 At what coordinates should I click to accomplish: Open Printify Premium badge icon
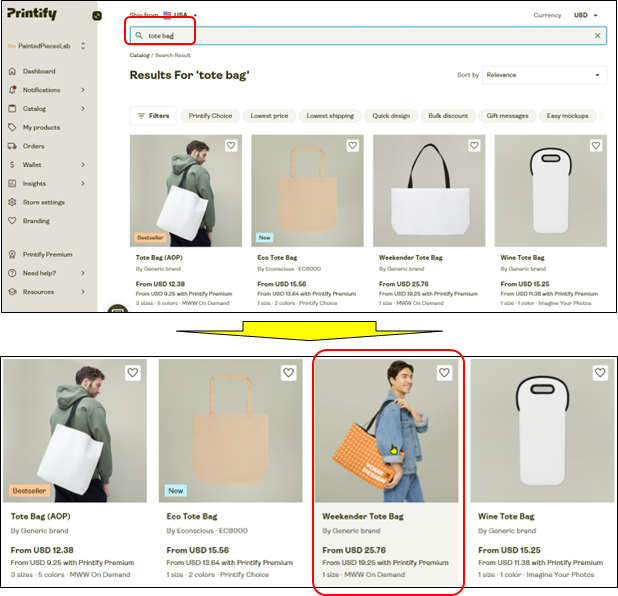point(12,254)
